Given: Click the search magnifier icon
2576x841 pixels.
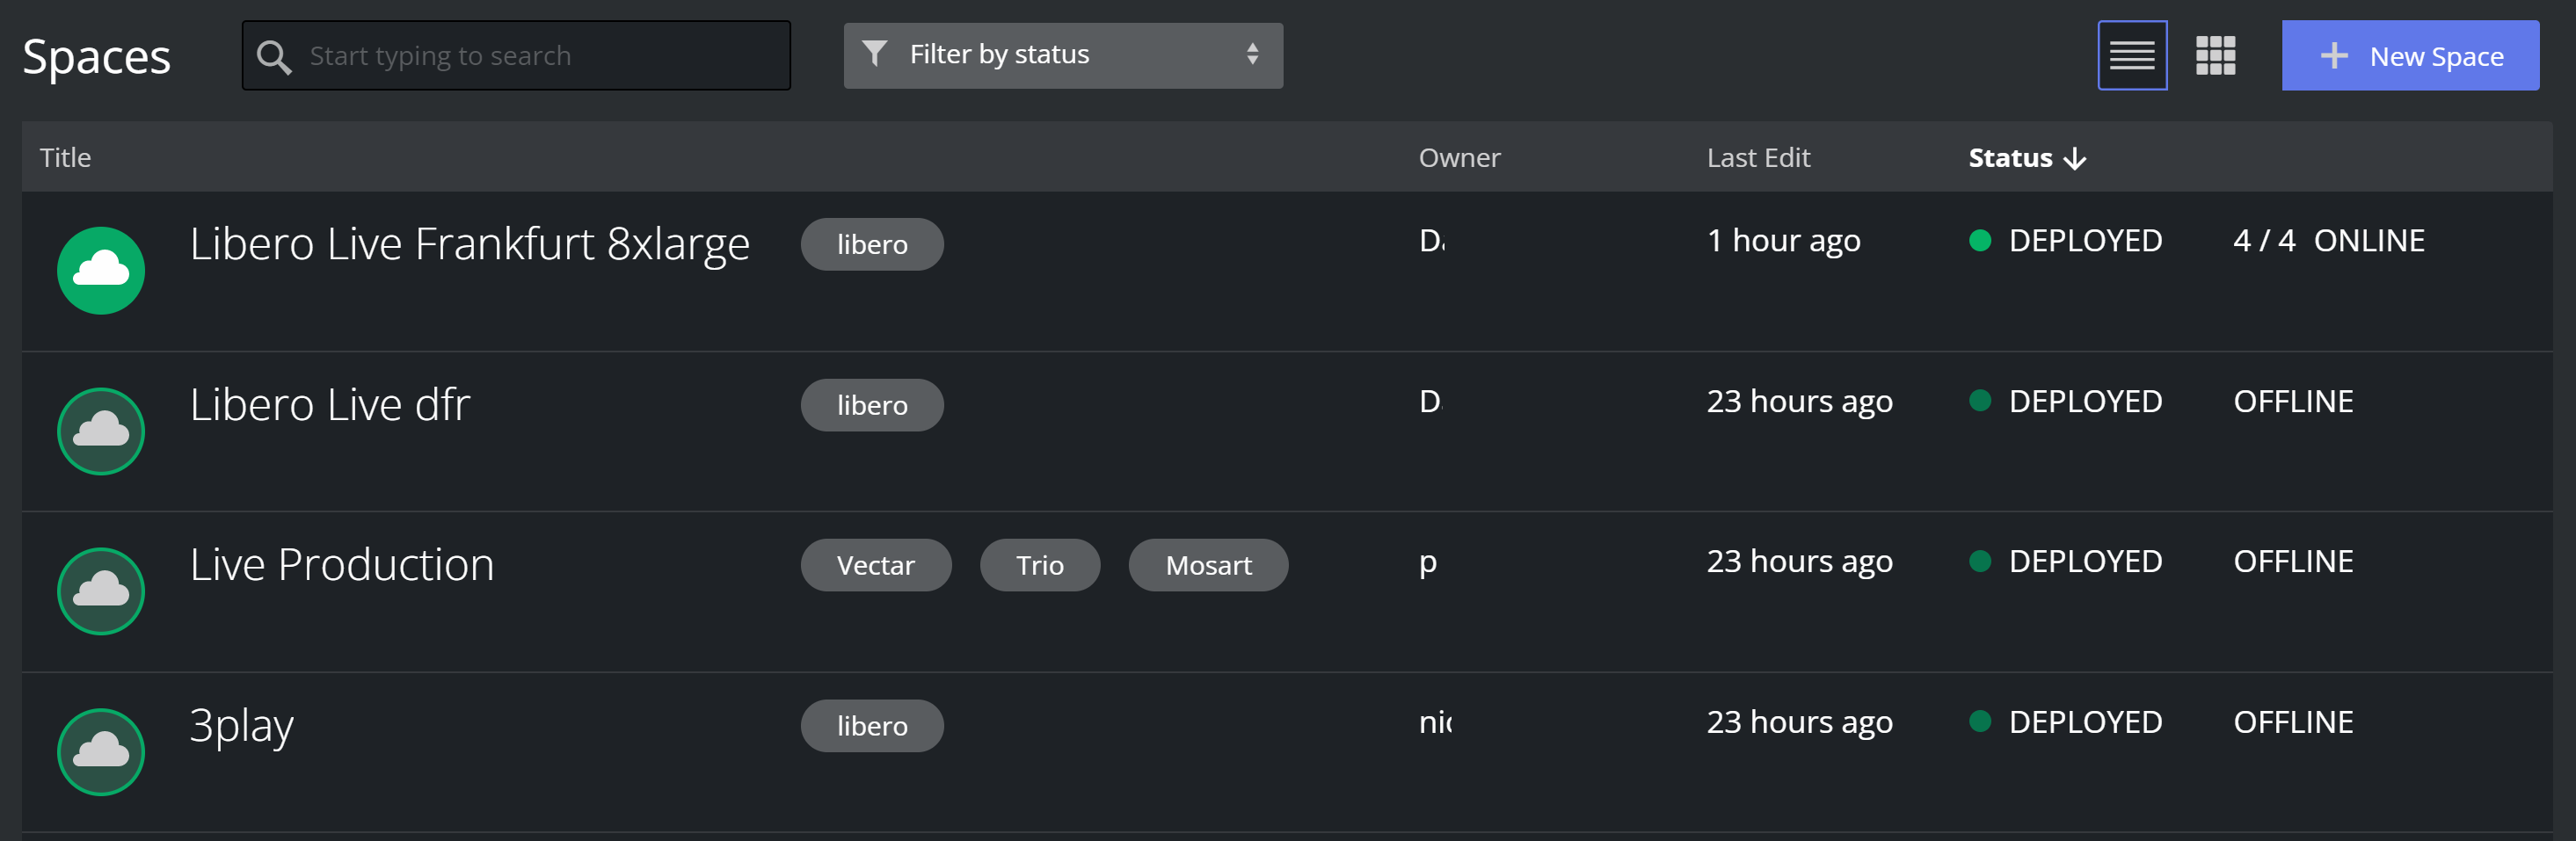Looking at the screenshot, I should [x=274, y=57].
